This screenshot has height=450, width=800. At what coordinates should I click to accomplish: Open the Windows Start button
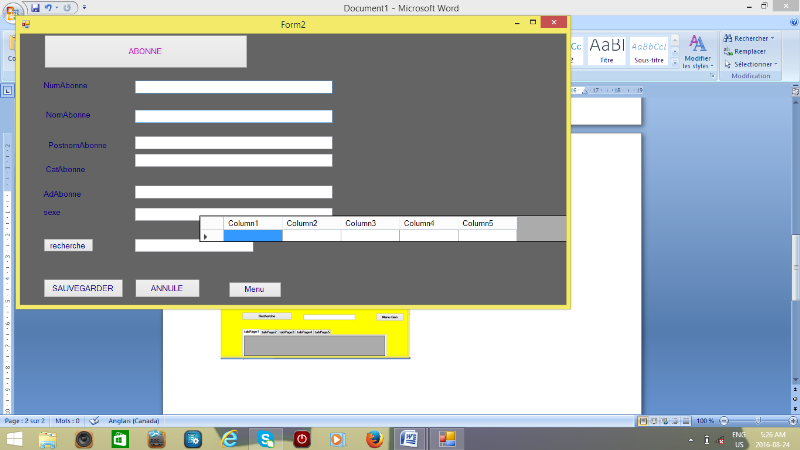14,439
